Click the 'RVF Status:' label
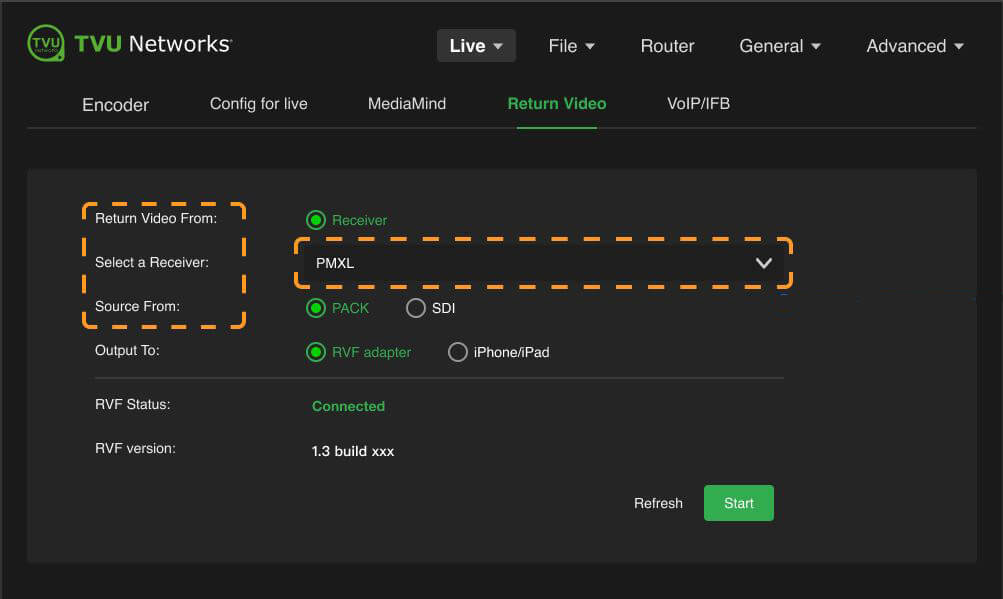Screen dimensions: 1003x599 point(132,404)
